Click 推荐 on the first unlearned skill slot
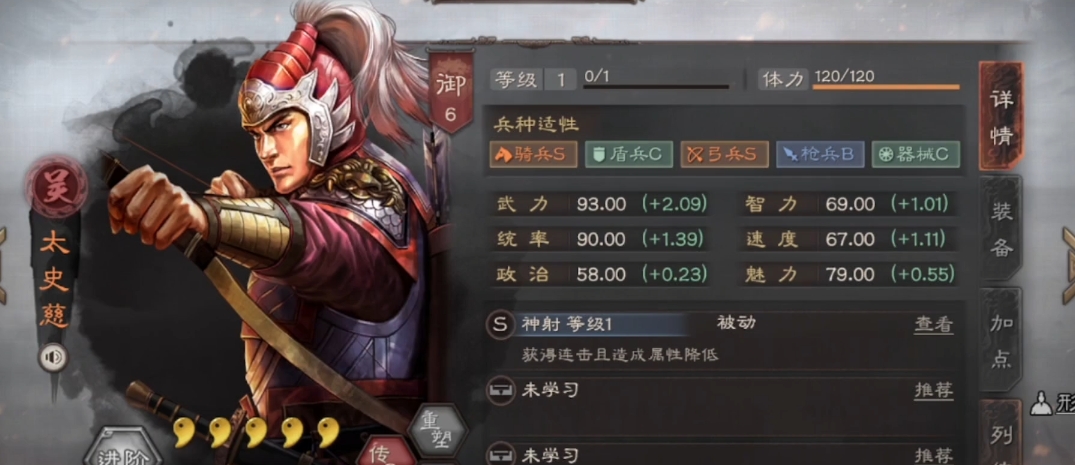Image resolution: width=1075 pixels, height=465 pixels. coord(934,390)
